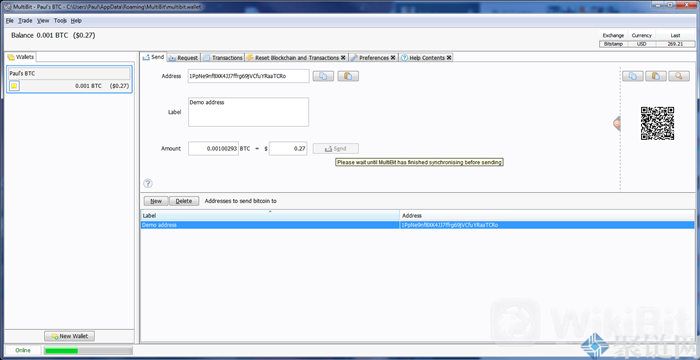The width and height of the screenshot is (700, 360).
Task: Copy the send address to clipboard
Action: point(323,76)
